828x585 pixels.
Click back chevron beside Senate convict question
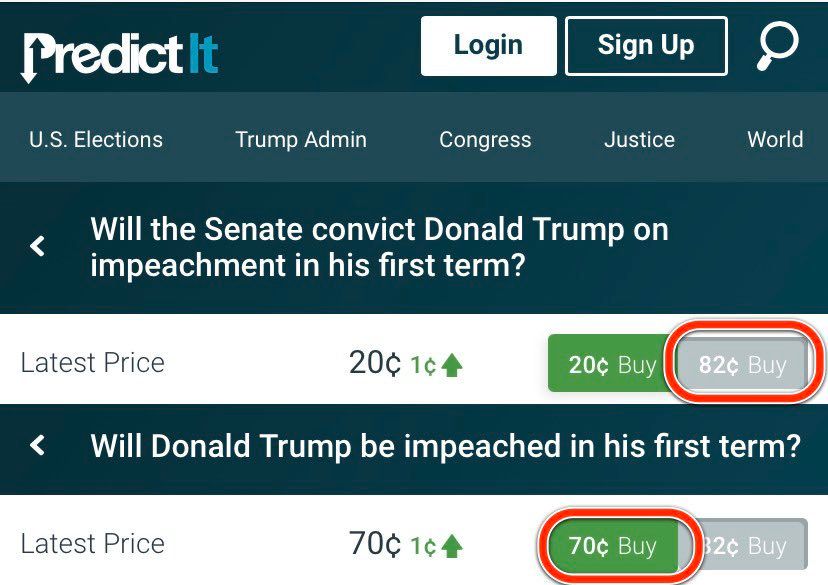38,246
